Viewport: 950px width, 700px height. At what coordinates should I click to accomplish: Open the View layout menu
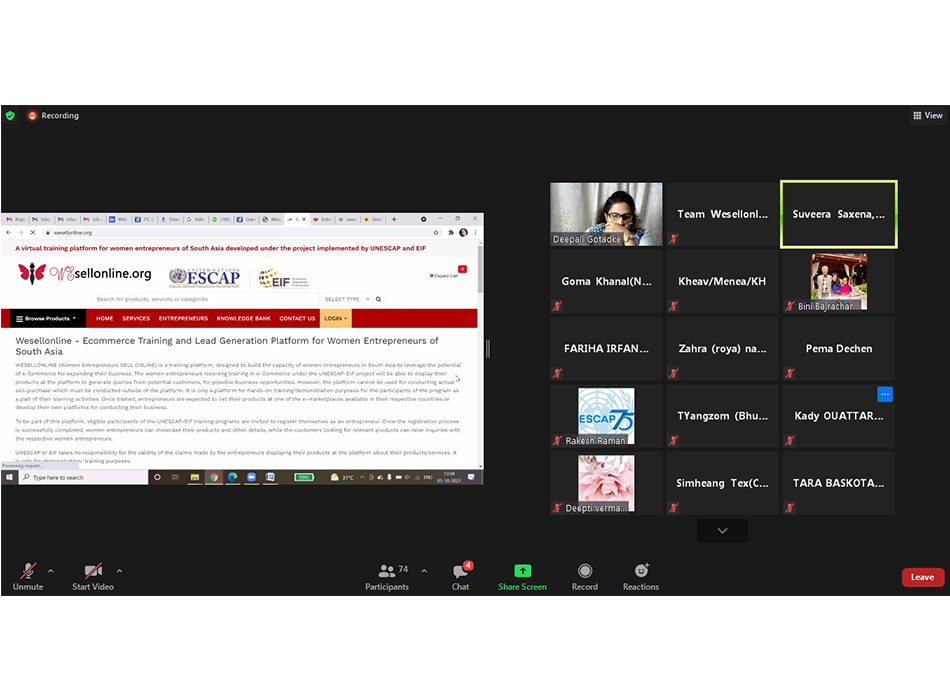click(928, 115)
